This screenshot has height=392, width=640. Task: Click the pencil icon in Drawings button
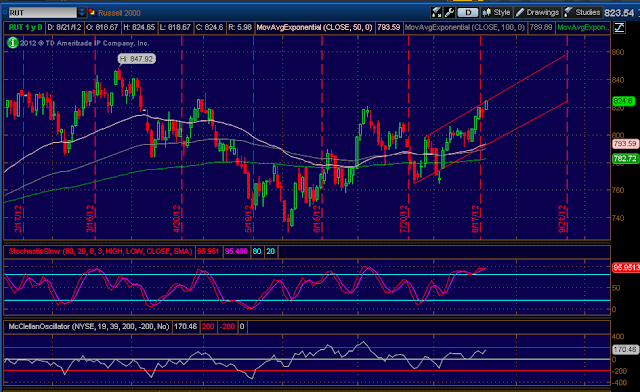(x=520, y=13)
